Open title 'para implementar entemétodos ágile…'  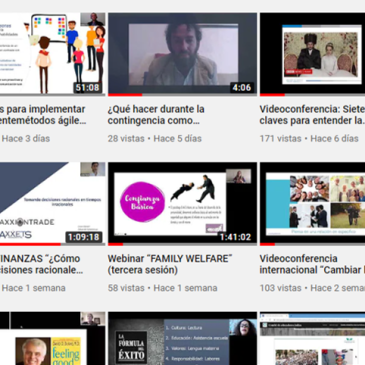point(43,115)
